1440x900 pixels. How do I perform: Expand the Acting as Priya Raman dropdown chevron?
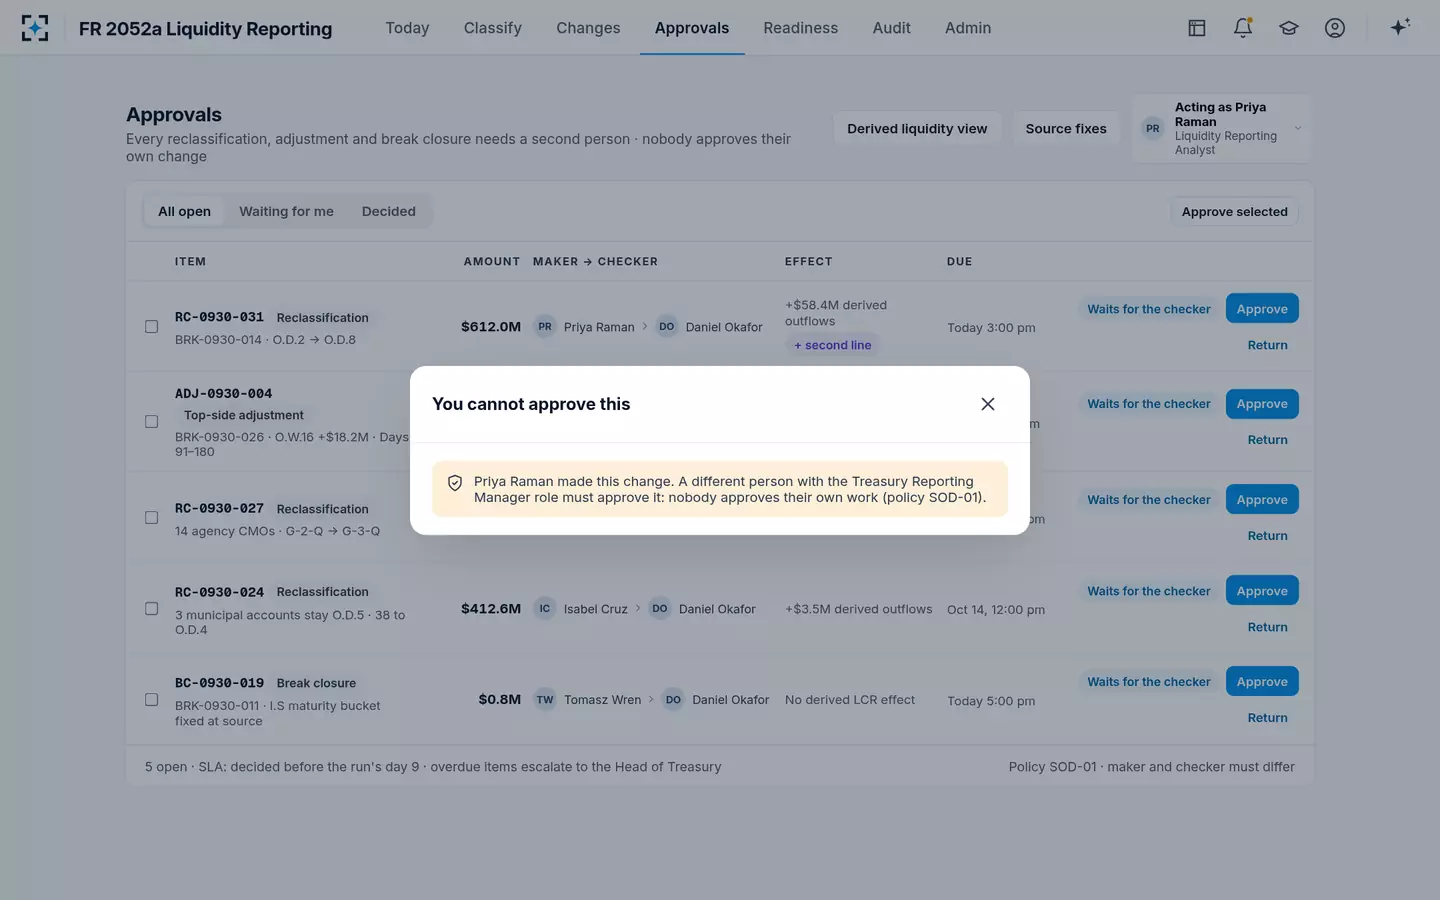tap(1298, 128)
